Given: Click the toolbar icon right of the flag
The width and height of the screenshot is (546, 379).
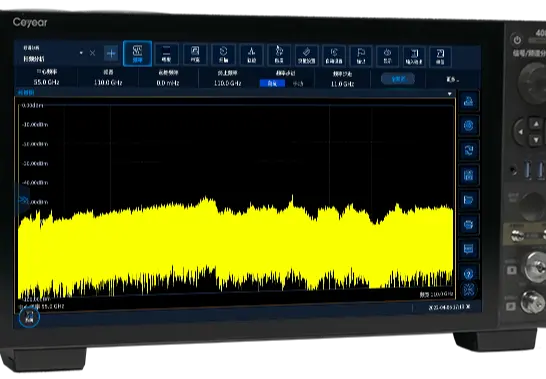Looking at the screenshot, I should click(x=387, y=56).
